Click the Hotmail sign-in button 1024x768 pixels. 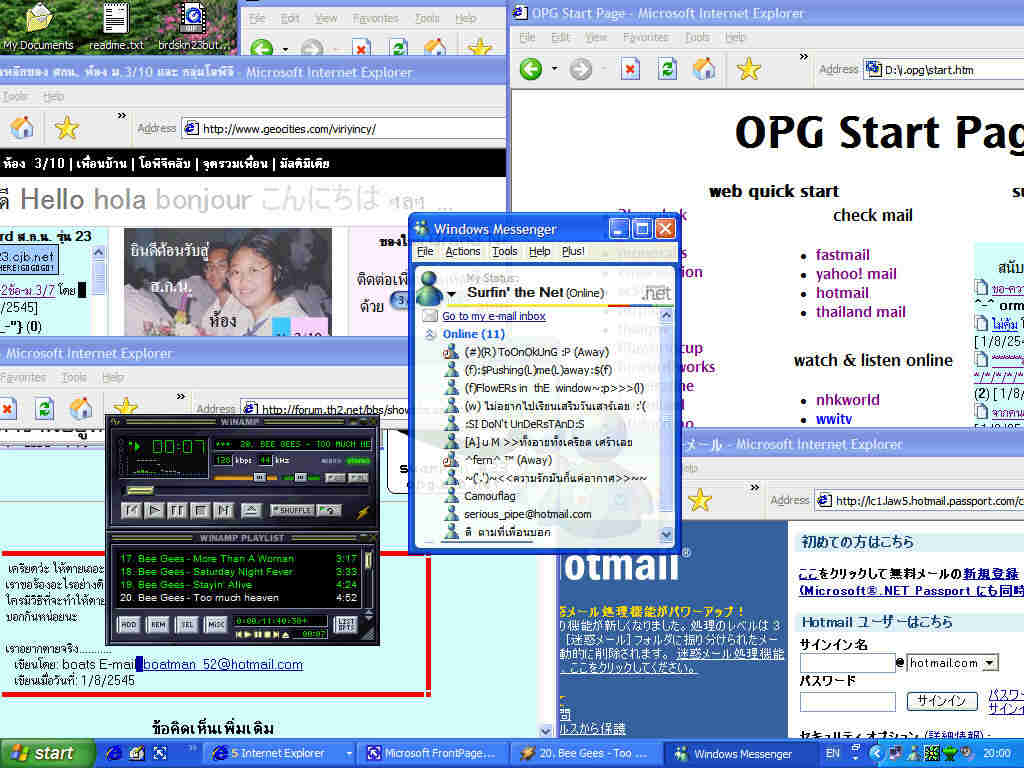tap(942, 701)
